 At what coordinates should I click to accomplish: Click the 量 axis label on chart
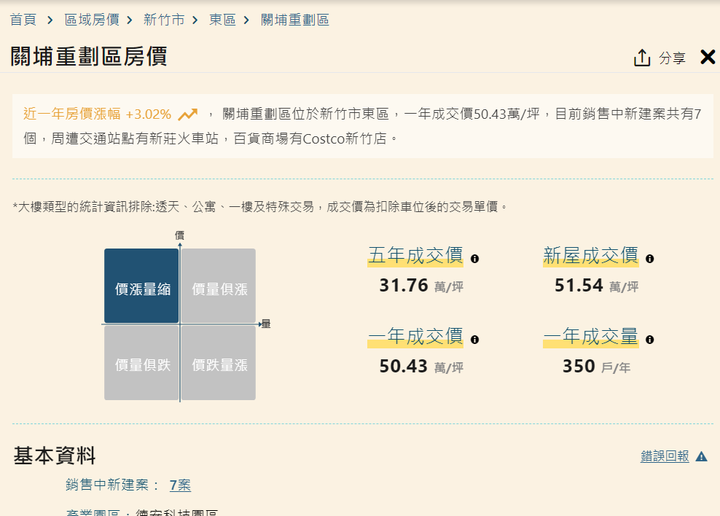pyautogui.click(x=266, y=324)
